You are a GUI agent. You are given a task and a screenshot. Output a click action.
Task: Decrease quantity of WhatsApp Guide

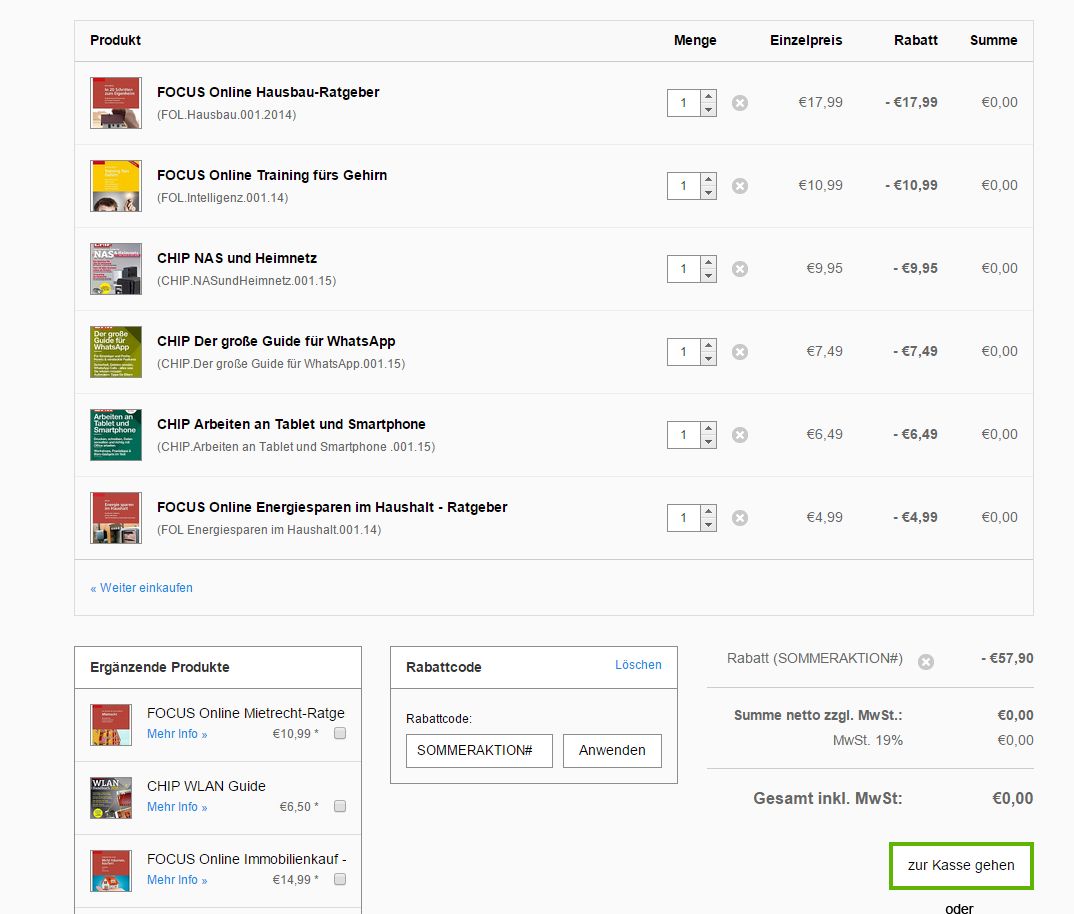[708, 358]
